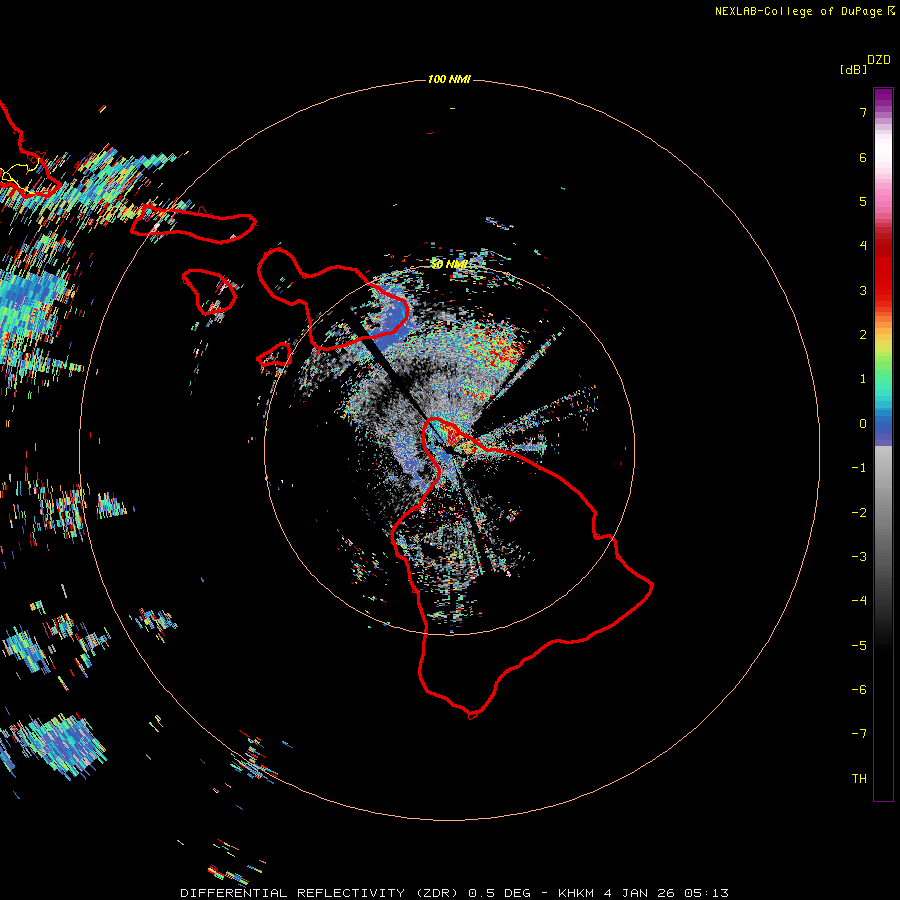The height and width of the screenshot is (900, 900).
Task: Click the 4 value on the color scale
Action: coord(863,246)
